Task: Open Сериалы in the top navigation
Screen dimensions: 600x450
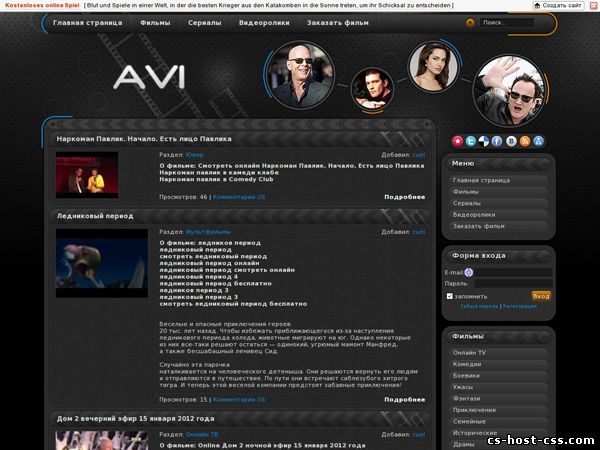Action: point(204,23)
